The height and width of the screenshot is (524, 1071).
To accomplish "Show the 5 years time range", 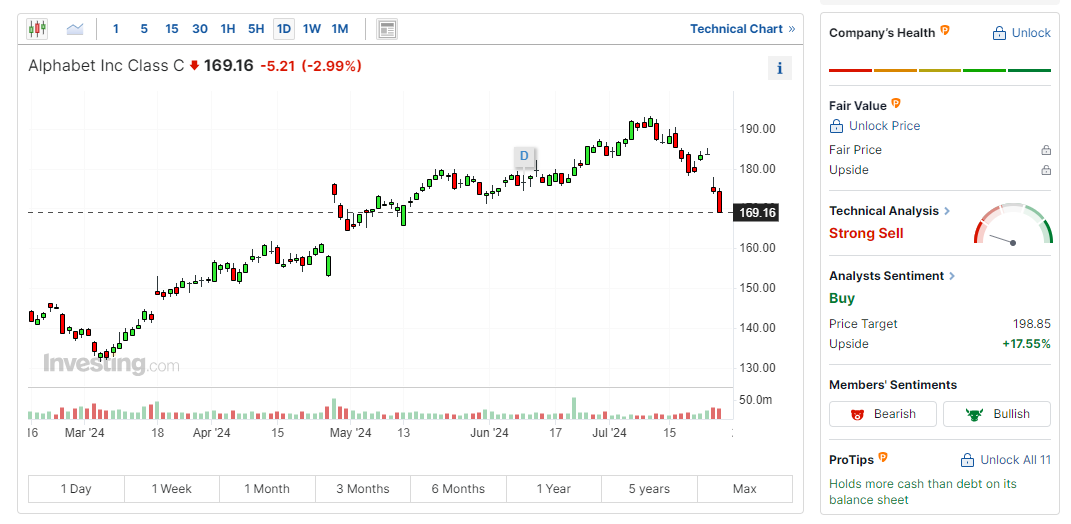I will tap(649, 489).
